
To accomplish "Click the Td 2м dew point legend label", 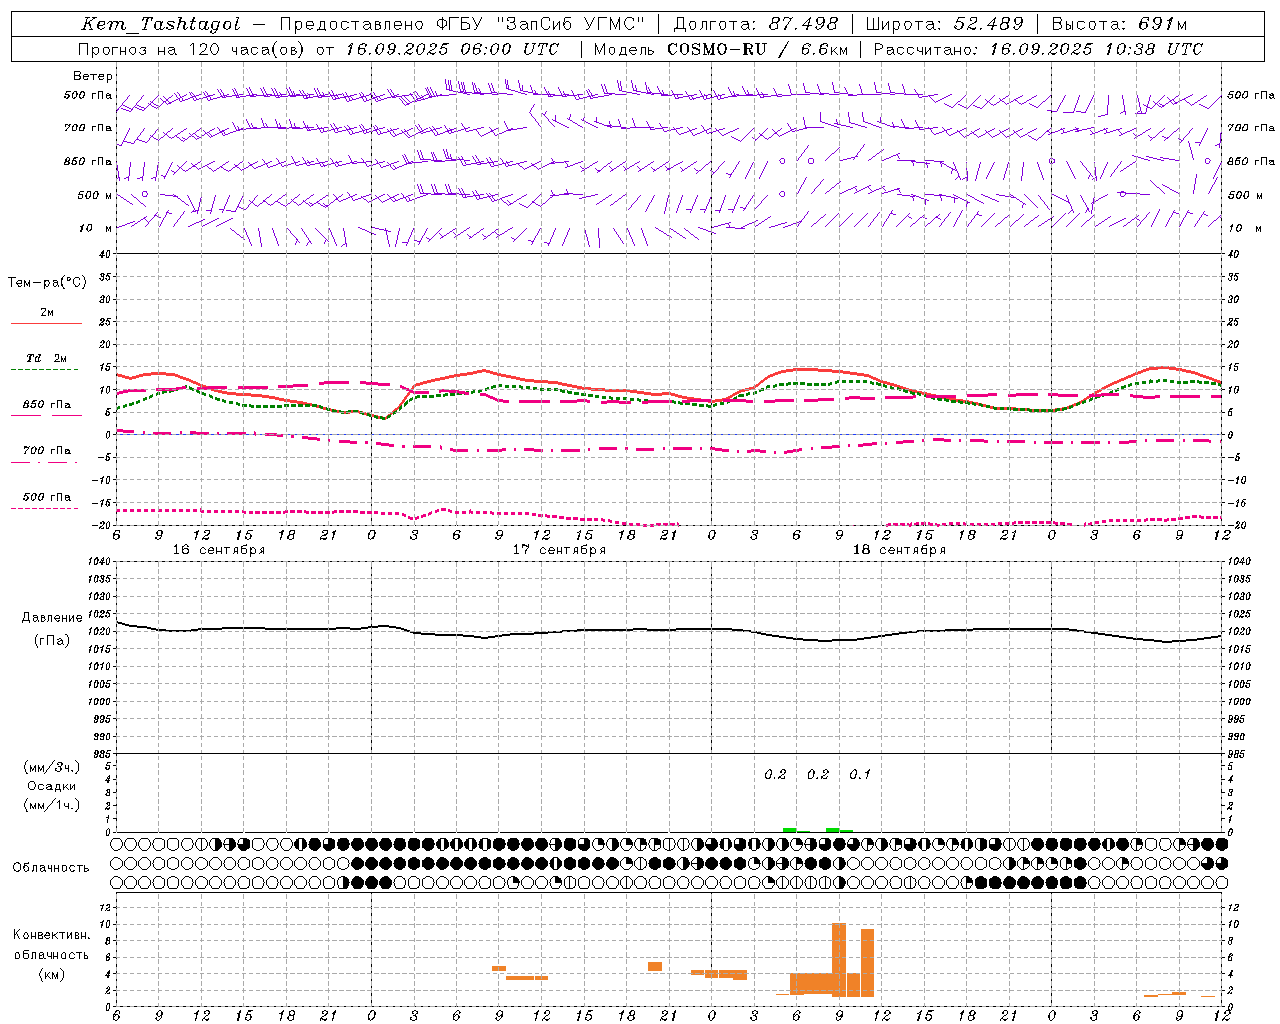I will (x=47, y=358).
